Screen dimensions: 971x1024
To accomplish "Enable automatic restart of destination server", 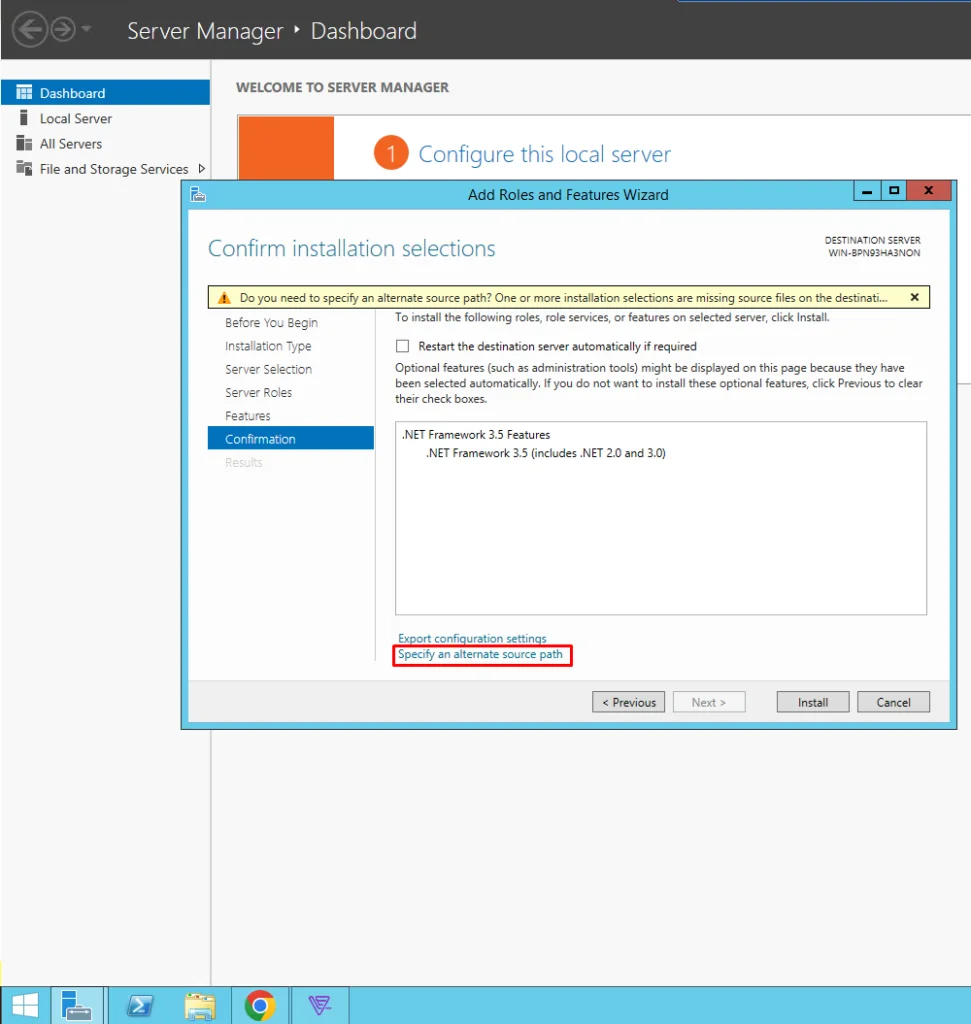I will tap(402, 346).
